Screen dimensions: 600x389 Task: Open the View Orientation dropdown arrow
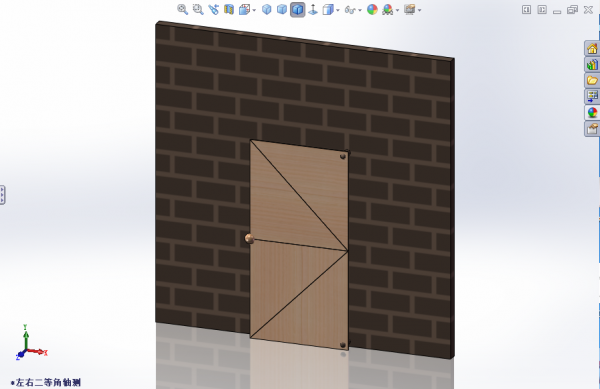point(254,10)
